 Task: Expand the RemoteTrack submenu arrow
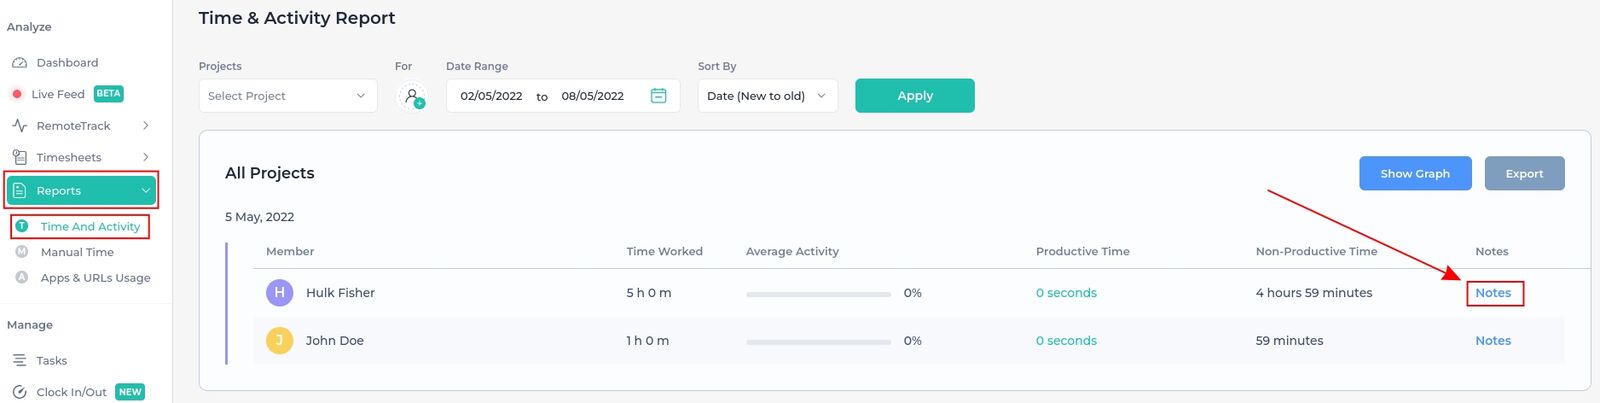[x=146, y=126]
